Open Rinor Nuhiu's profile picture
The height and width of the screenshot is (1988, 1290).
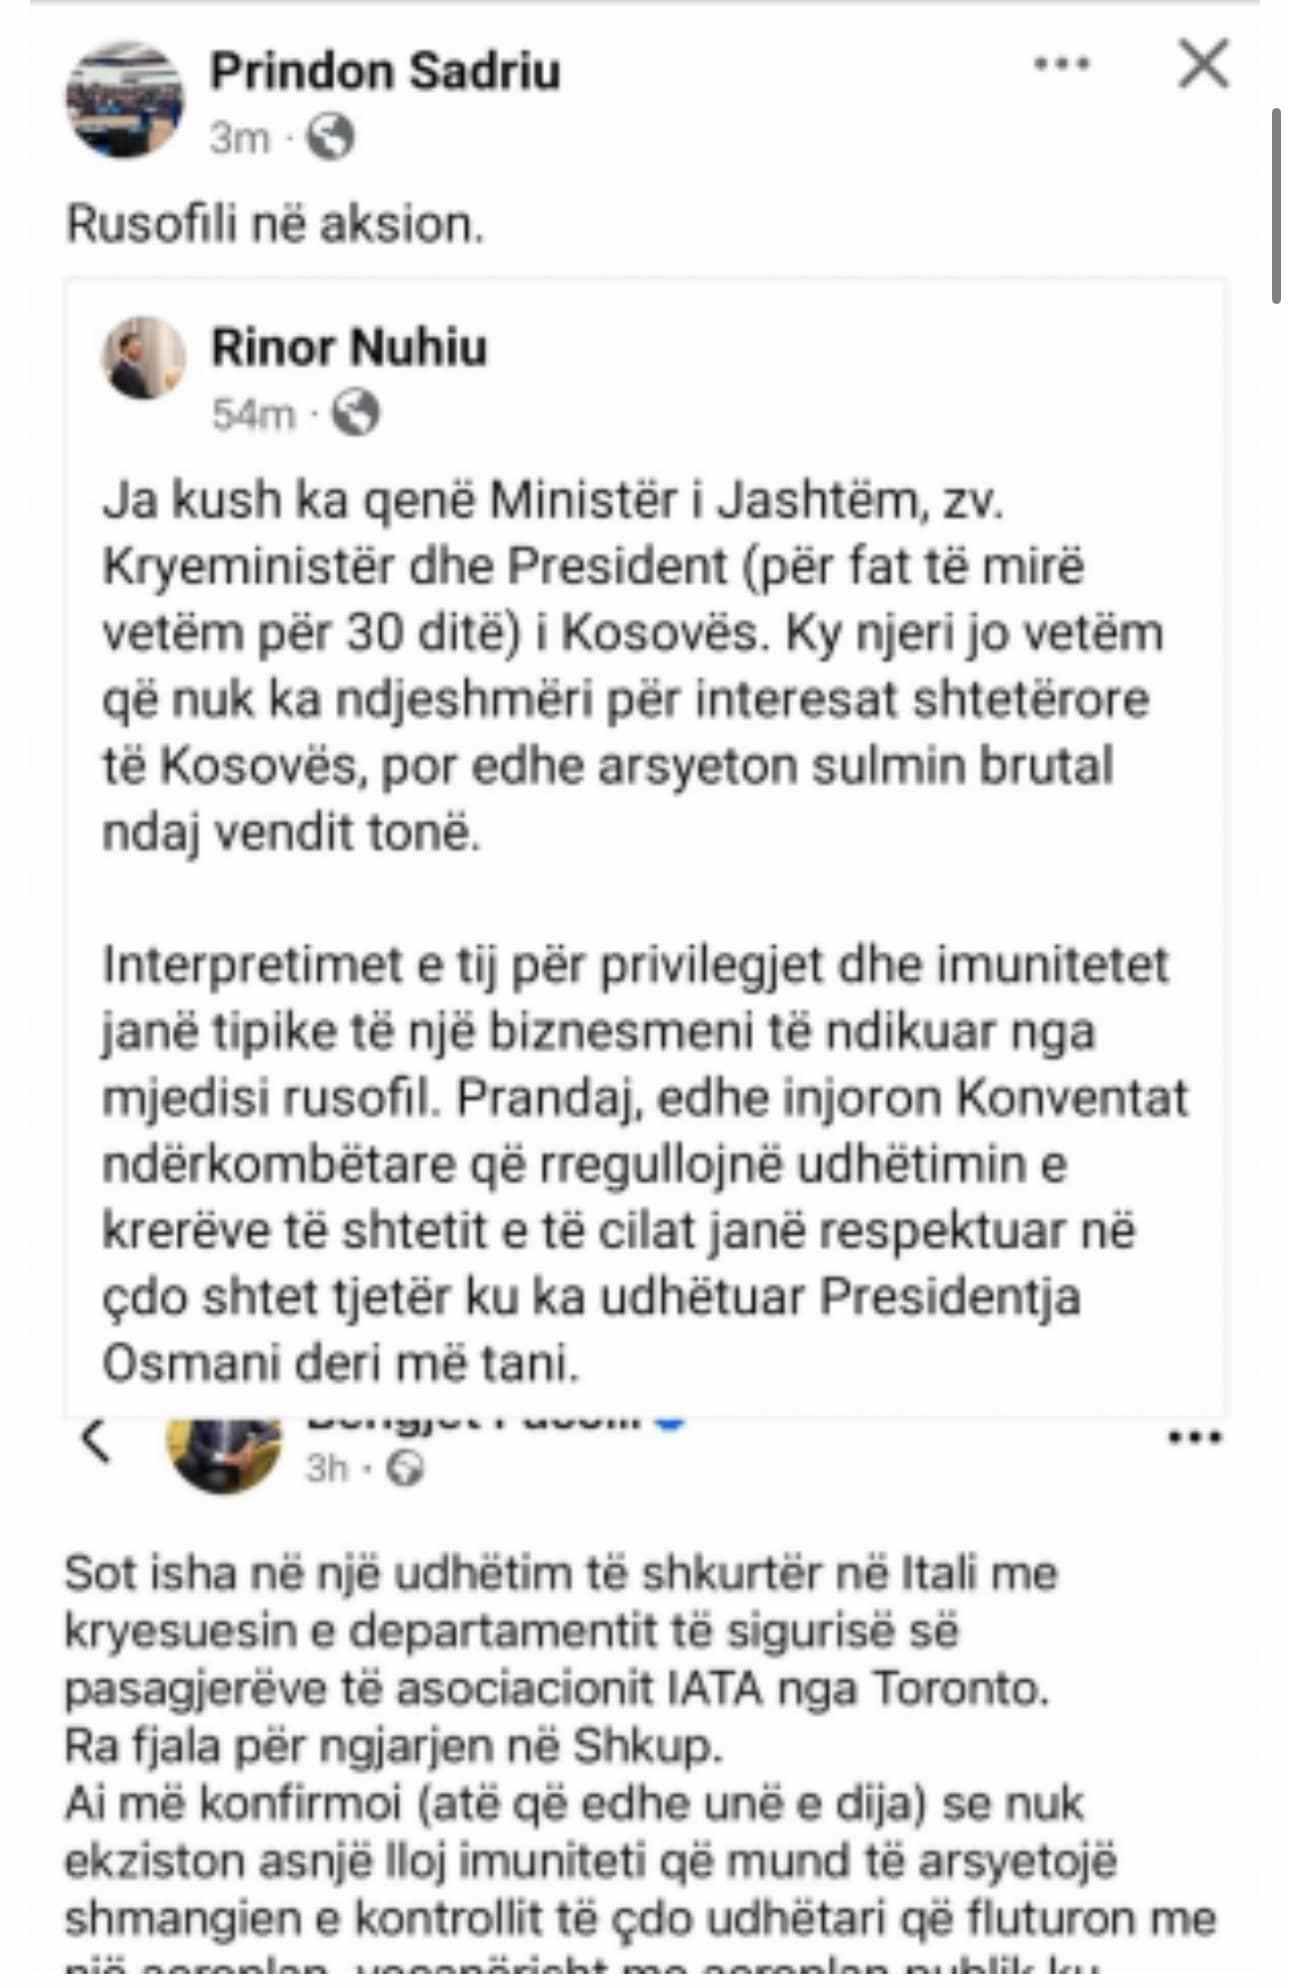[x=144, y=358]
